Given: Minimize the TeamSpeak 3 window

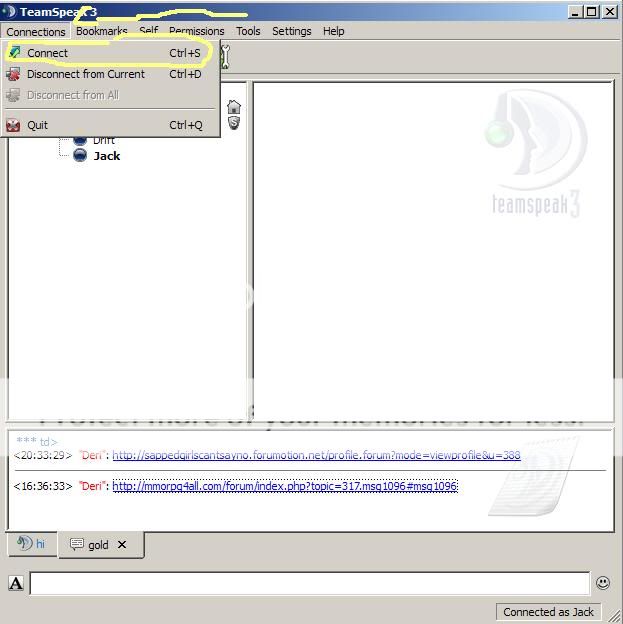Looking at the screenshot, I should click(575, 12).
